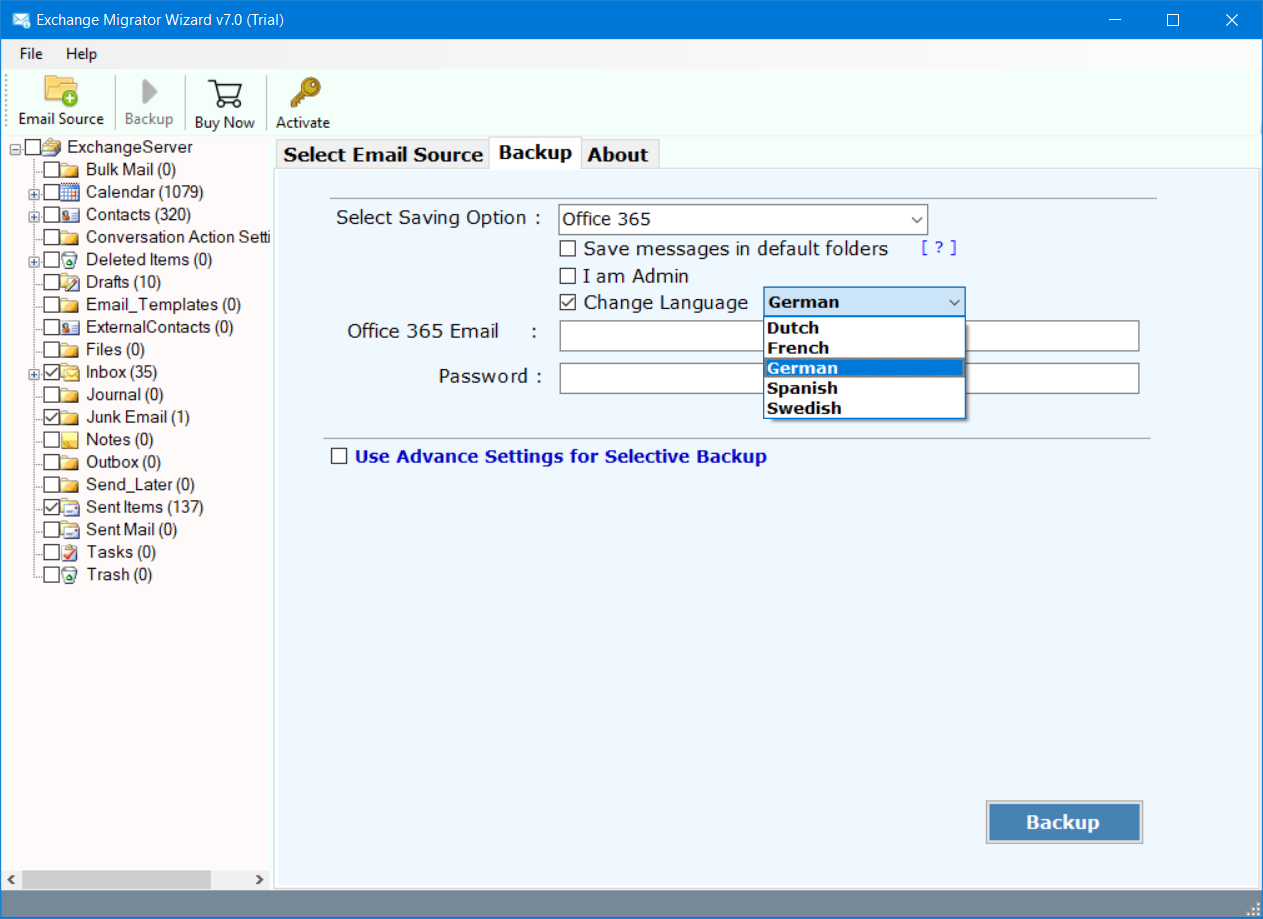Open the Select Saving Option dropdown
This screenshot has height=919, width=1263.
point(743,220)
